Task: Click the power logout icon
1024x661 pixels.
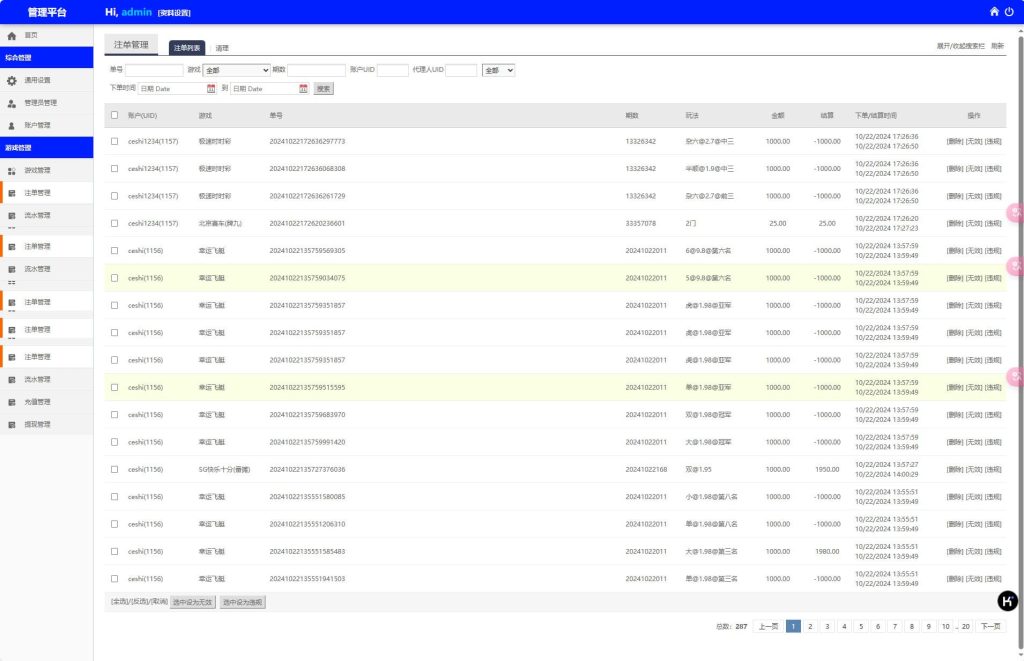Action: pyautogui.click(x=1009, y=12)
